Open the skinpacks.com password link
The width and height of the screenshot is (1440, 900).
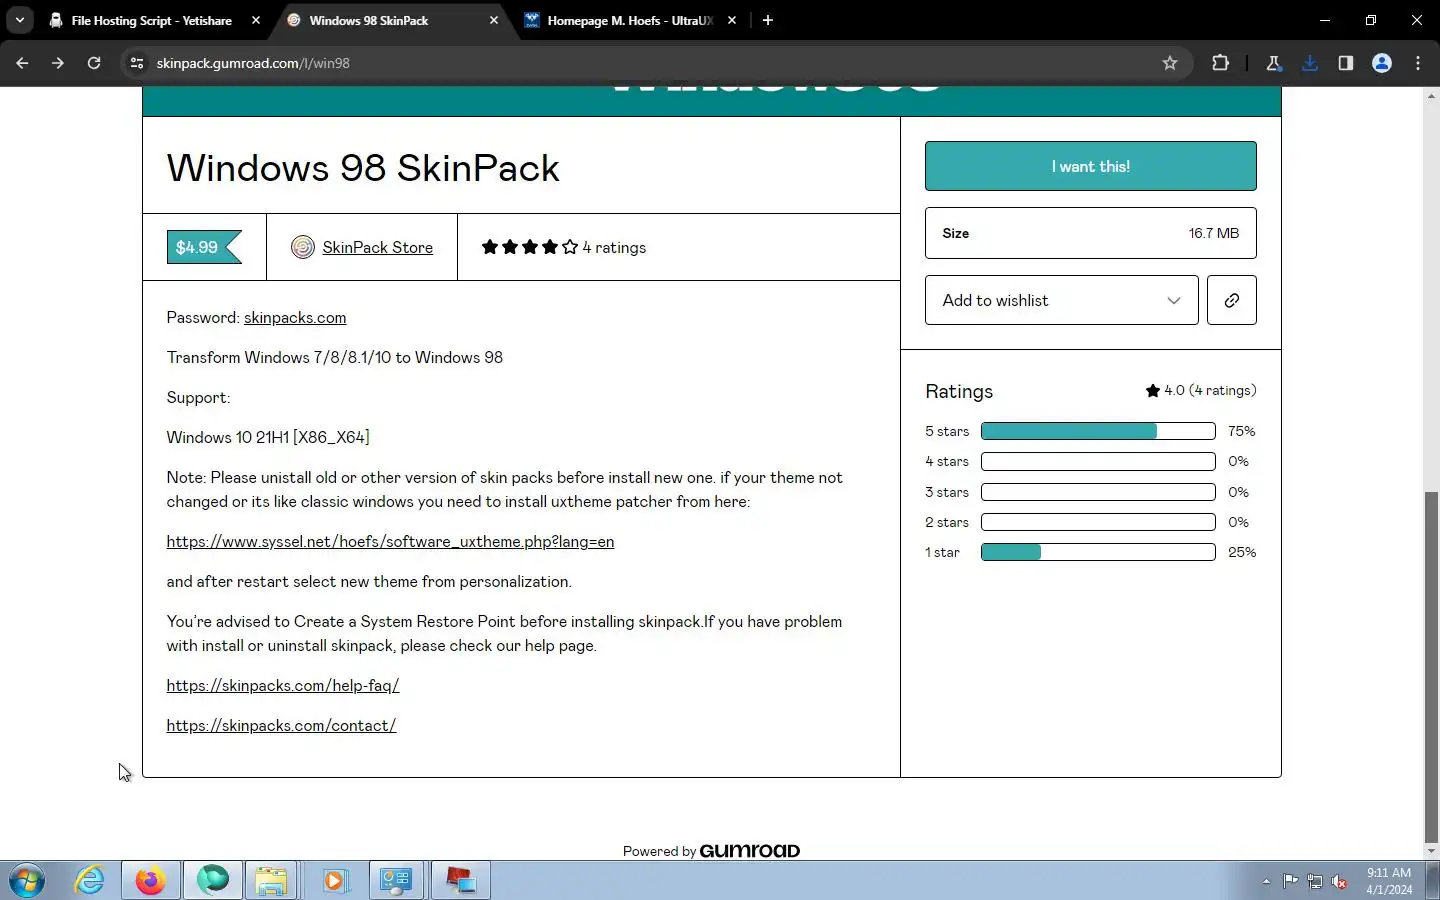coord(295,317)
